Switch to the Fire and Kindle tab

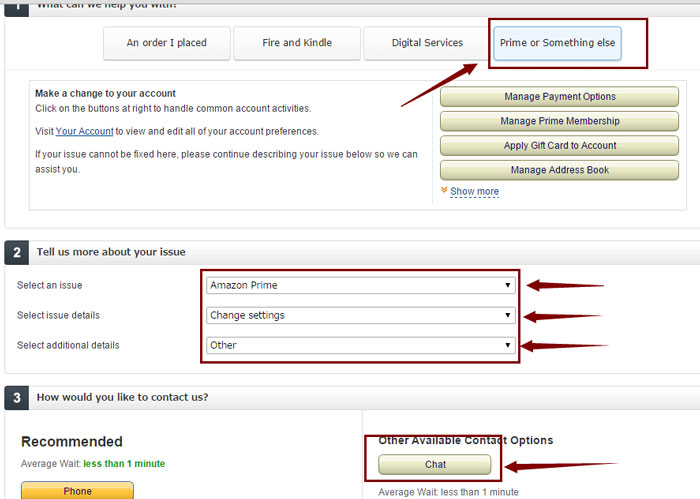tap(296, 43)
